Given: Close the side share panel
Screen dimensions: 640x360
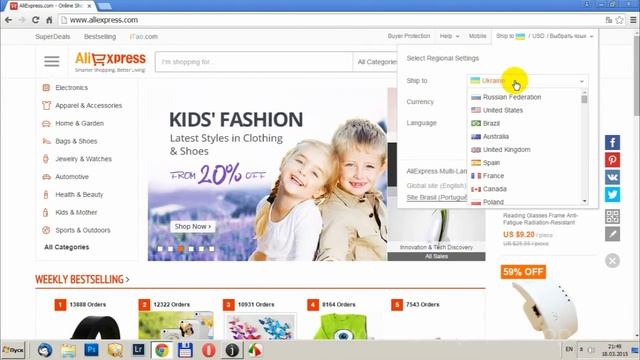Looking at the screenshot, I should 612,260.
